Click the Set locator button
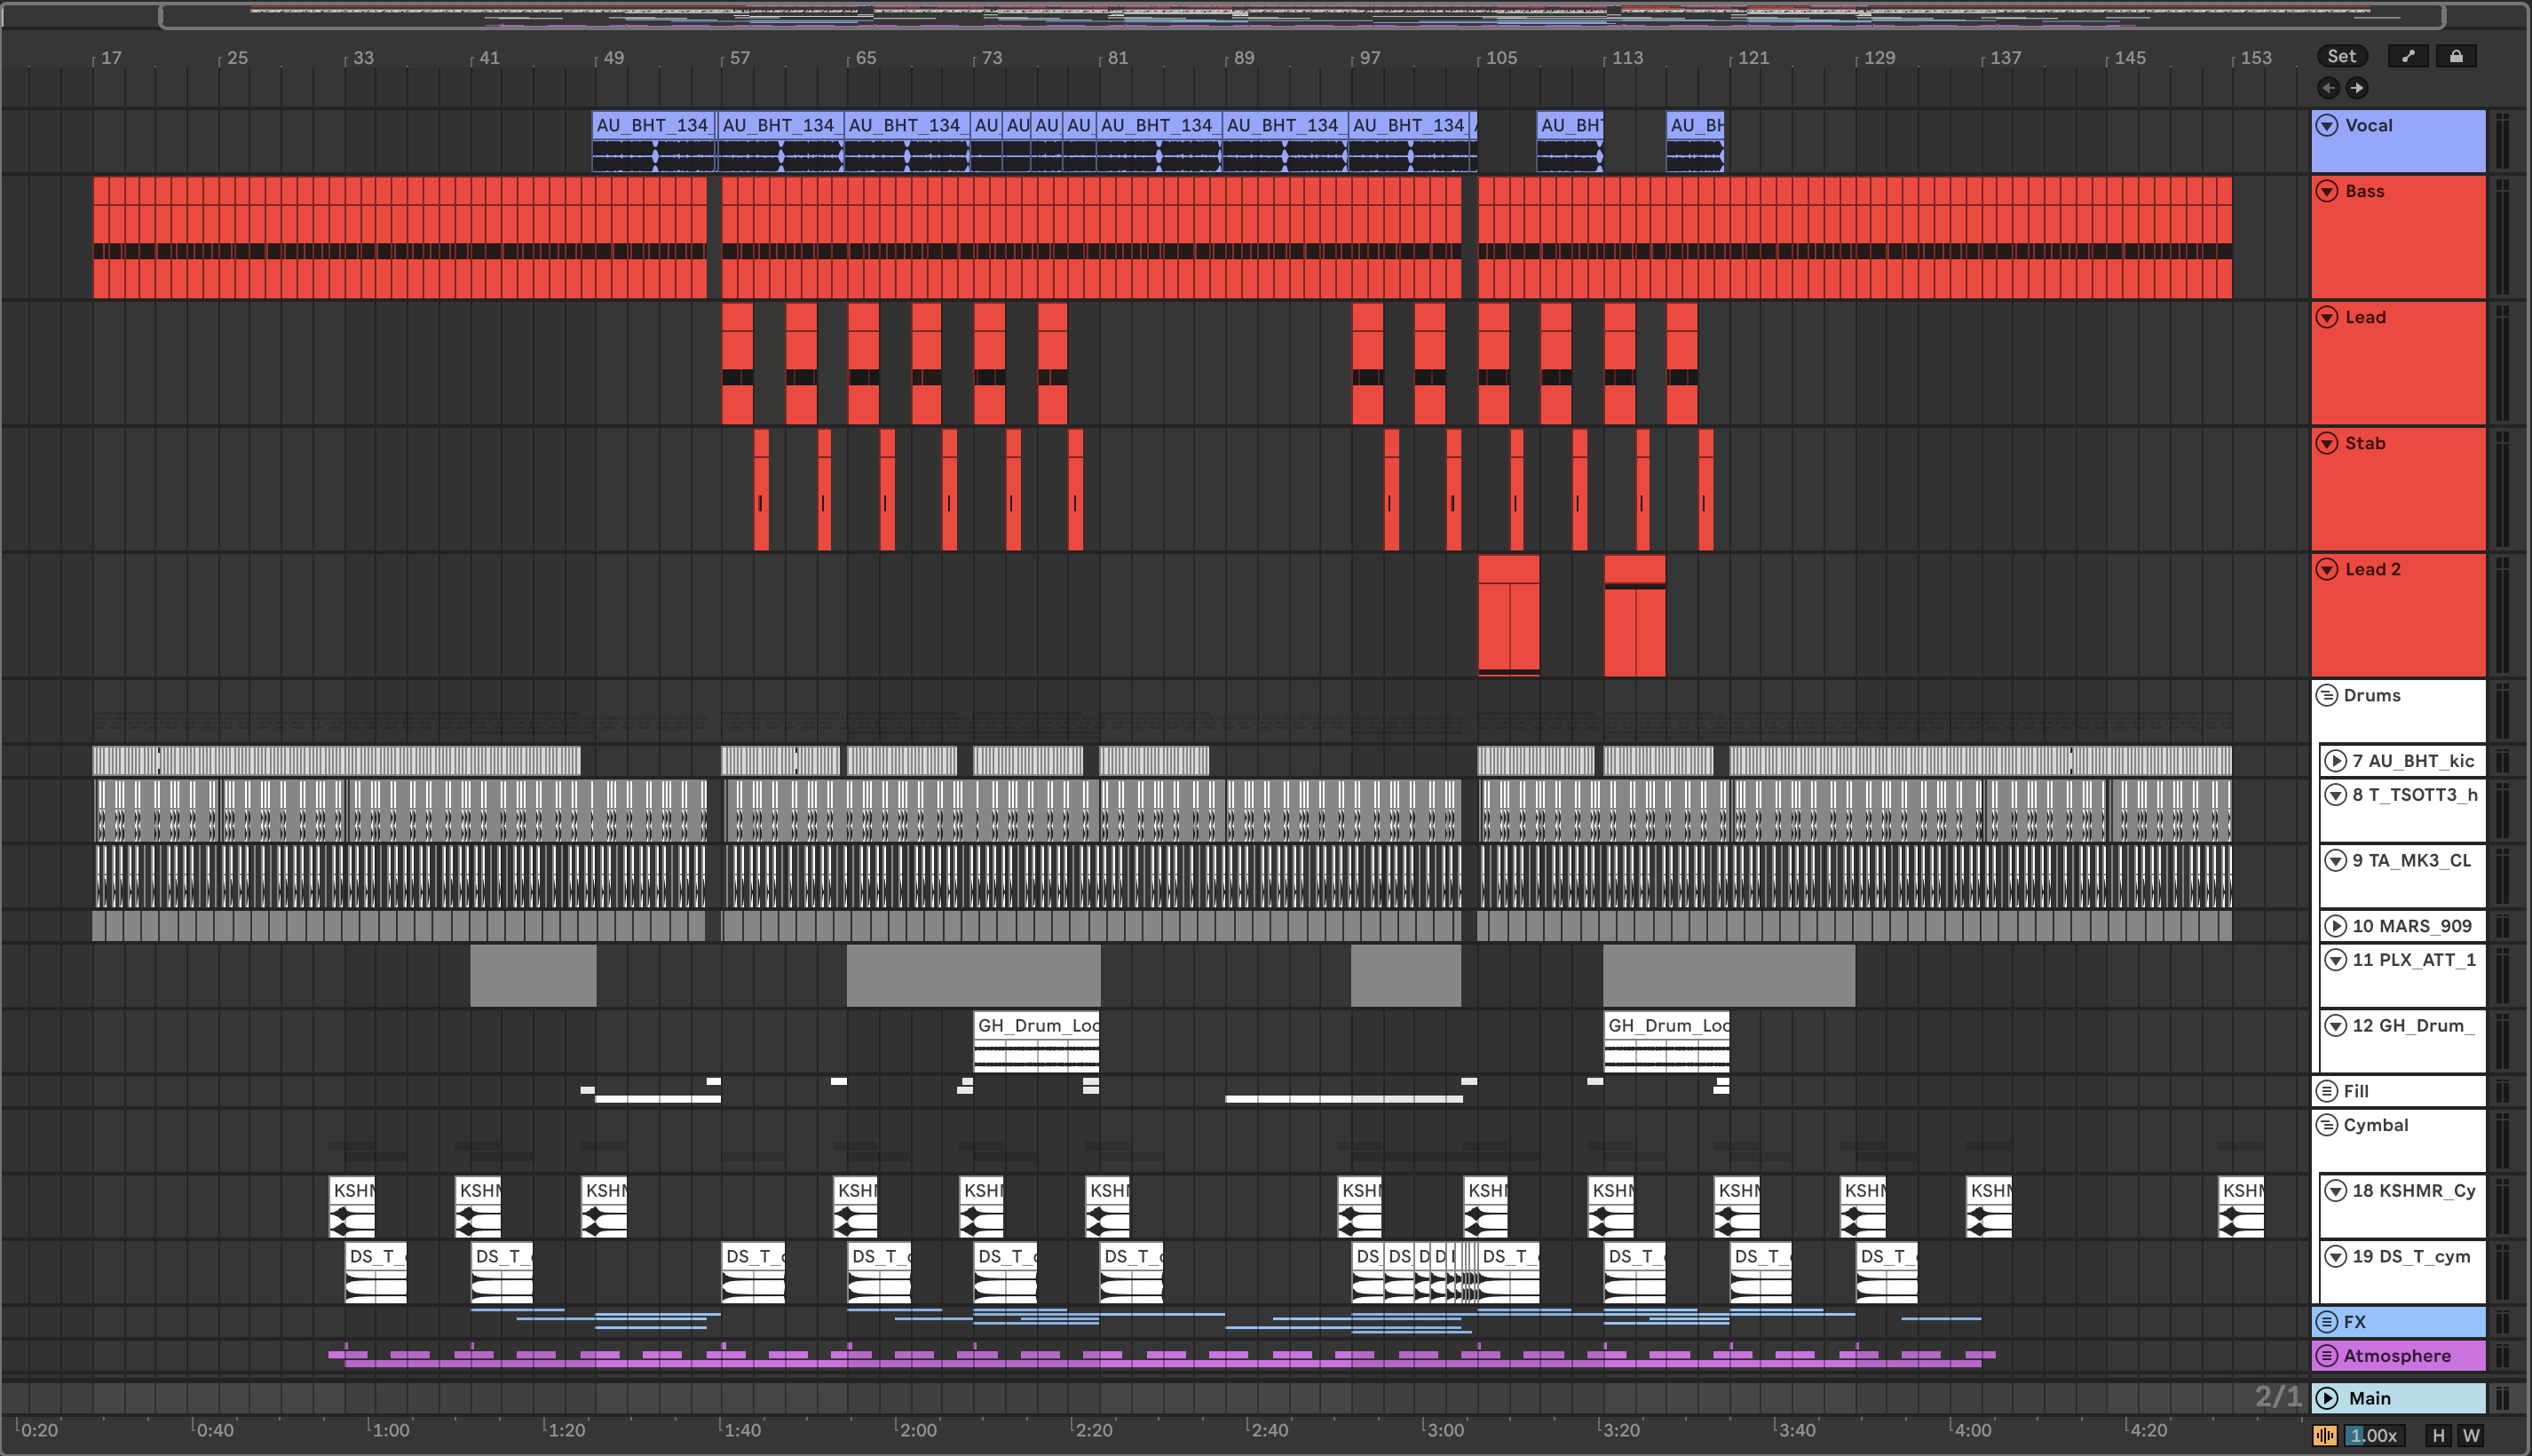Viewport: 2532px width, 1456px height. 2341,56
